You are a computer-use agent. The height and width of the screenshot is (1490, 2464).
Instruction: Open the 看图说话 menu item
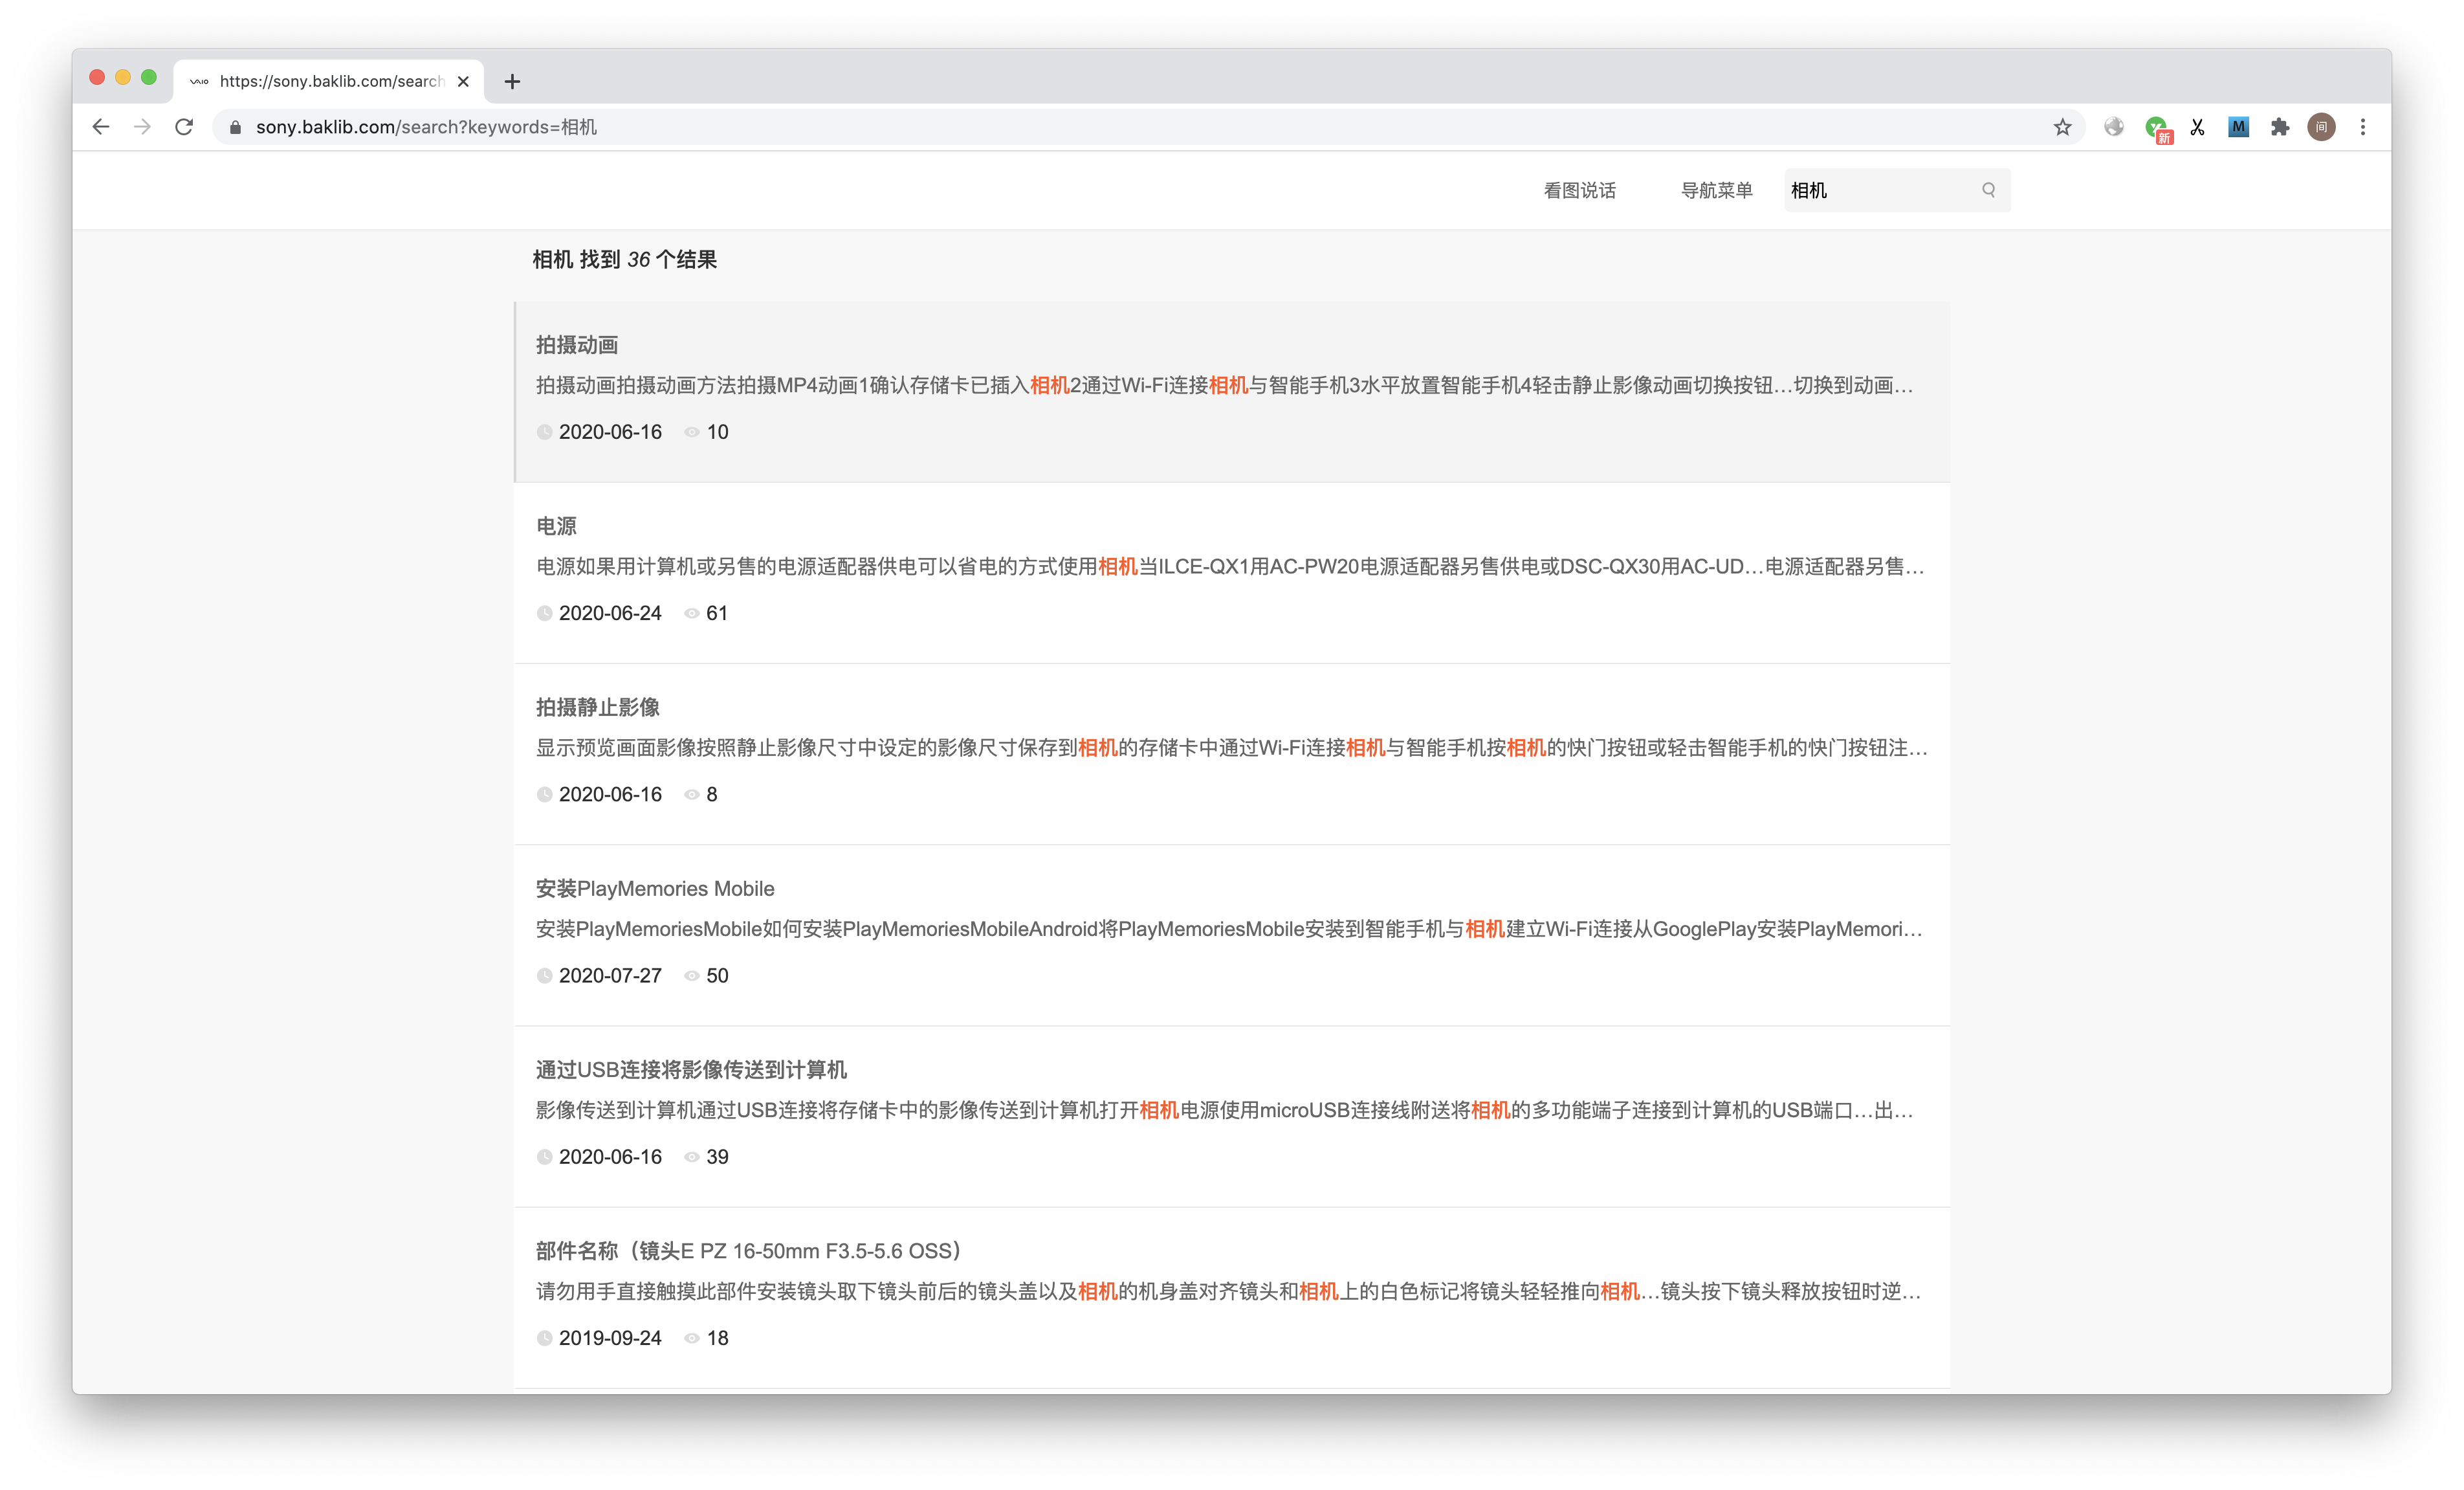[1579, 190]
